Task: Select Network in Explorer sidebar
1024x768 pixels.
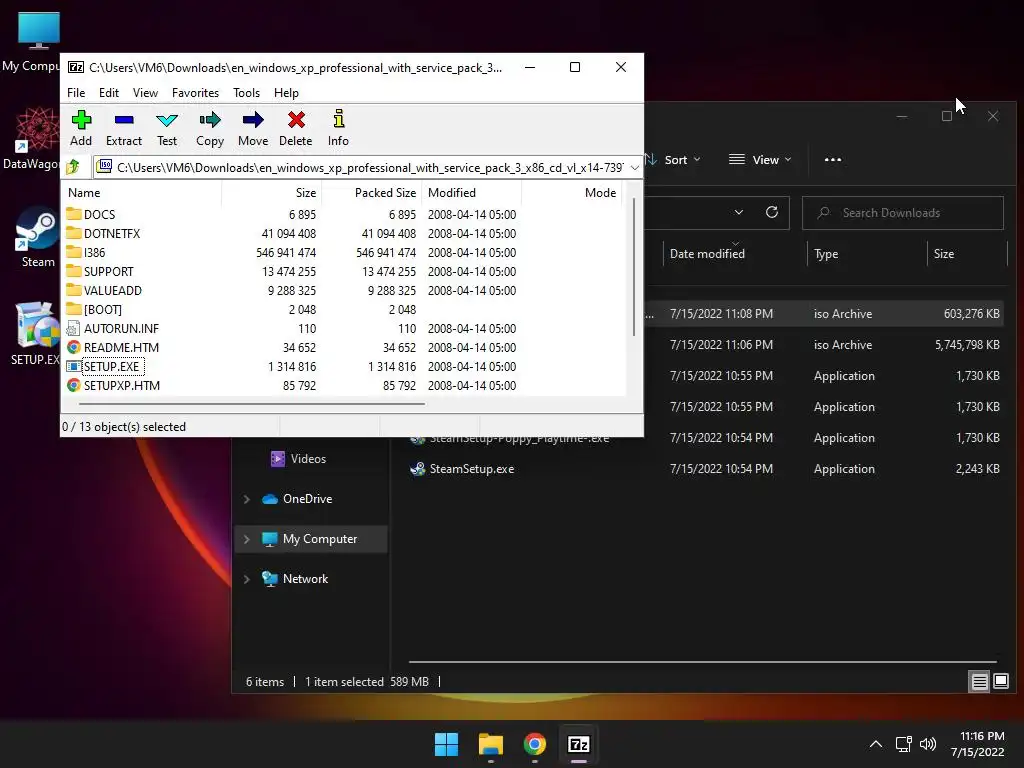Action: (295, 579)
